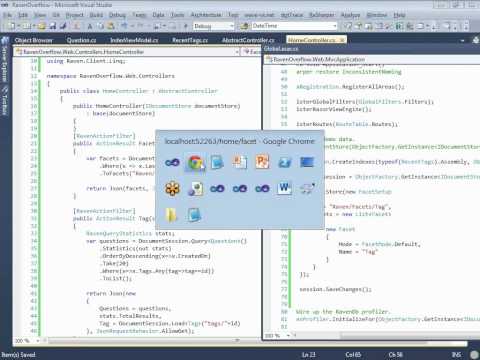The image size is (480, 360).
Task: Click the 'Item(s) Saved' status text
Action: (19, 355)
